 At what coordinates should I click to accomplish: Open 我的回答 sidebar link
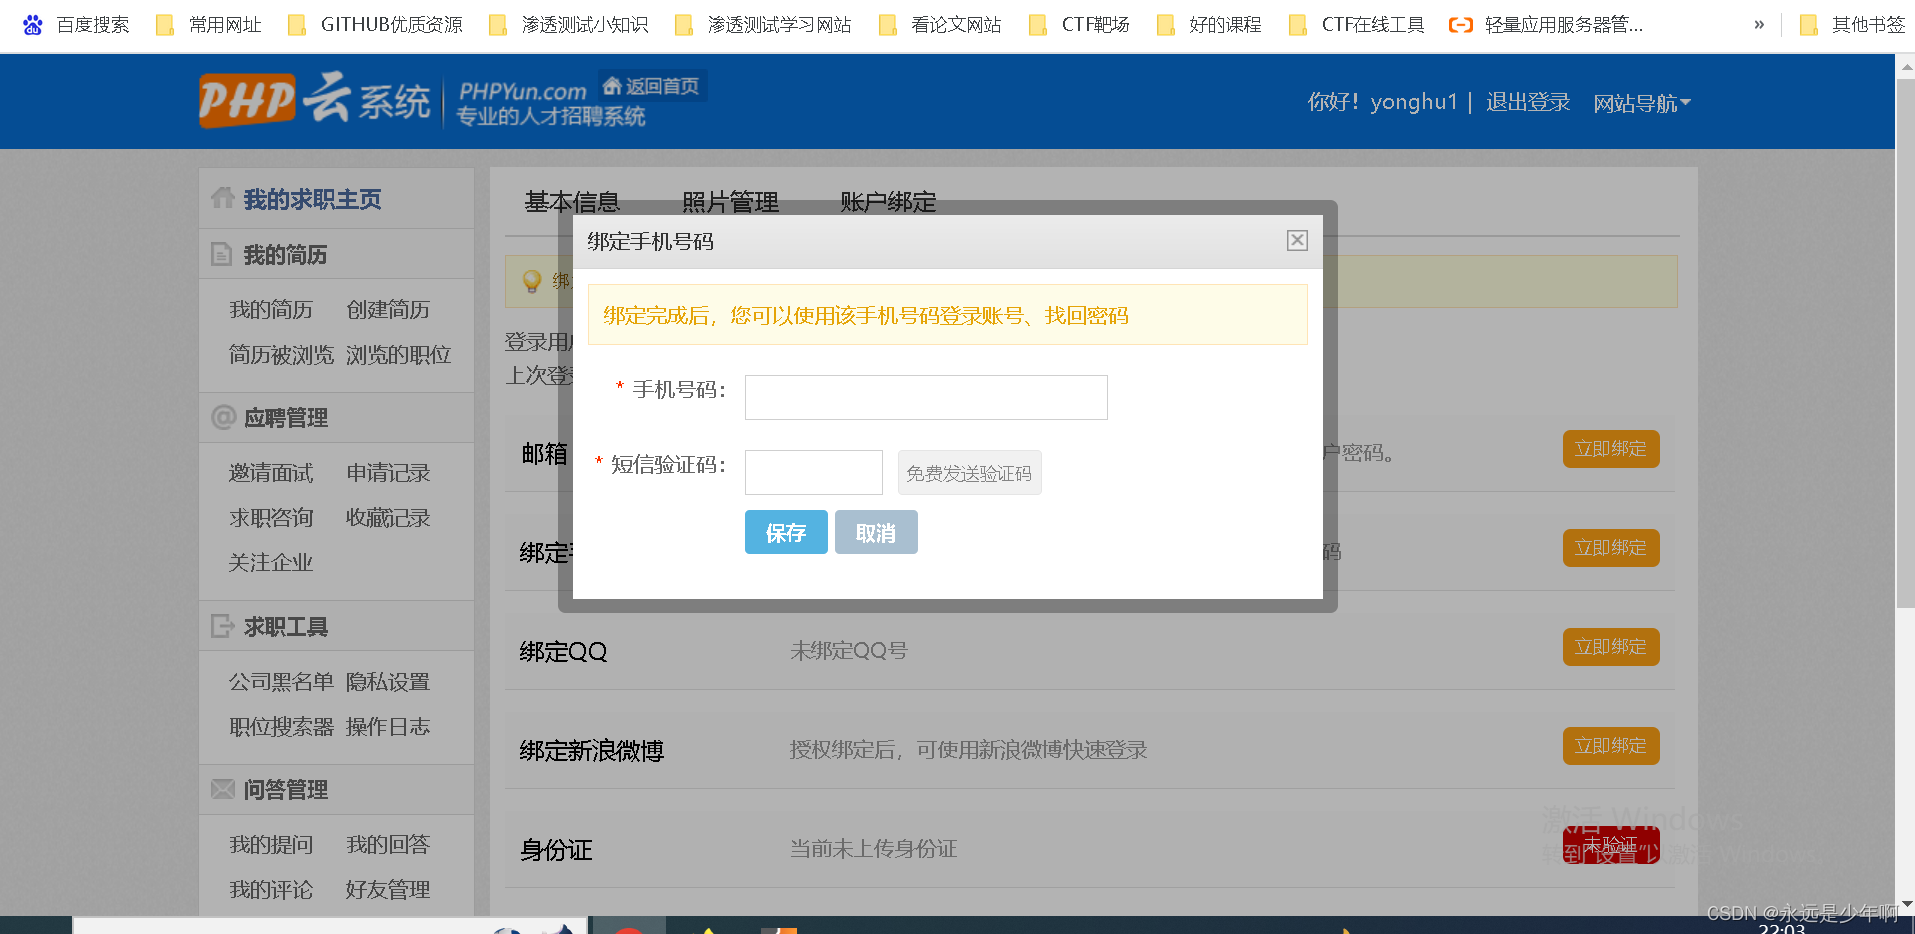point(388,845)
